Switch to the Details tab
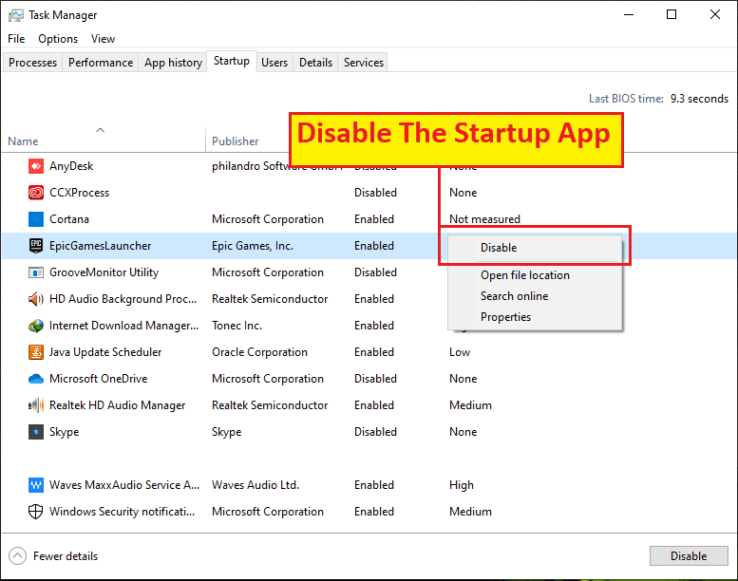The width and height of the screenshot is (738, 581). (315, 63)
